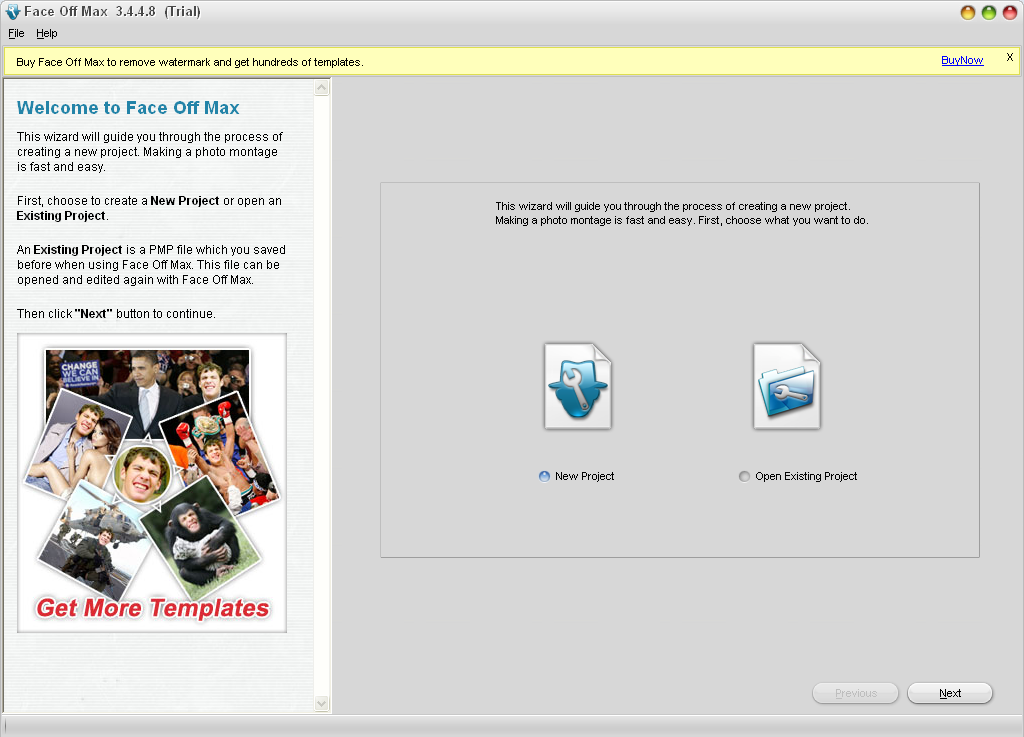Viewport: 1024px width, 737px height.
Task: Click the Face Off Max title bar logo
Action: (x=12, y=12)
